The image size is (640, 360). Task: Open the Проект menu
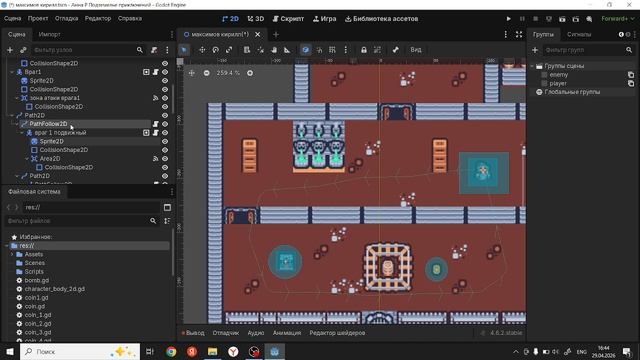point(38,19)
